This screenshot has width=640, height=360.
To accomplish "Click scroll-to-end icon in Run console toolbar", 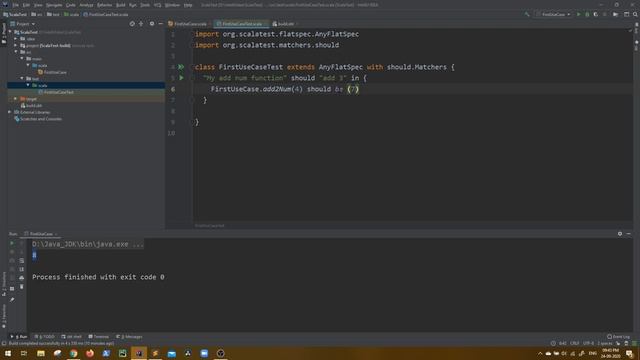I will pyautogui.click(x=22, y=269).
